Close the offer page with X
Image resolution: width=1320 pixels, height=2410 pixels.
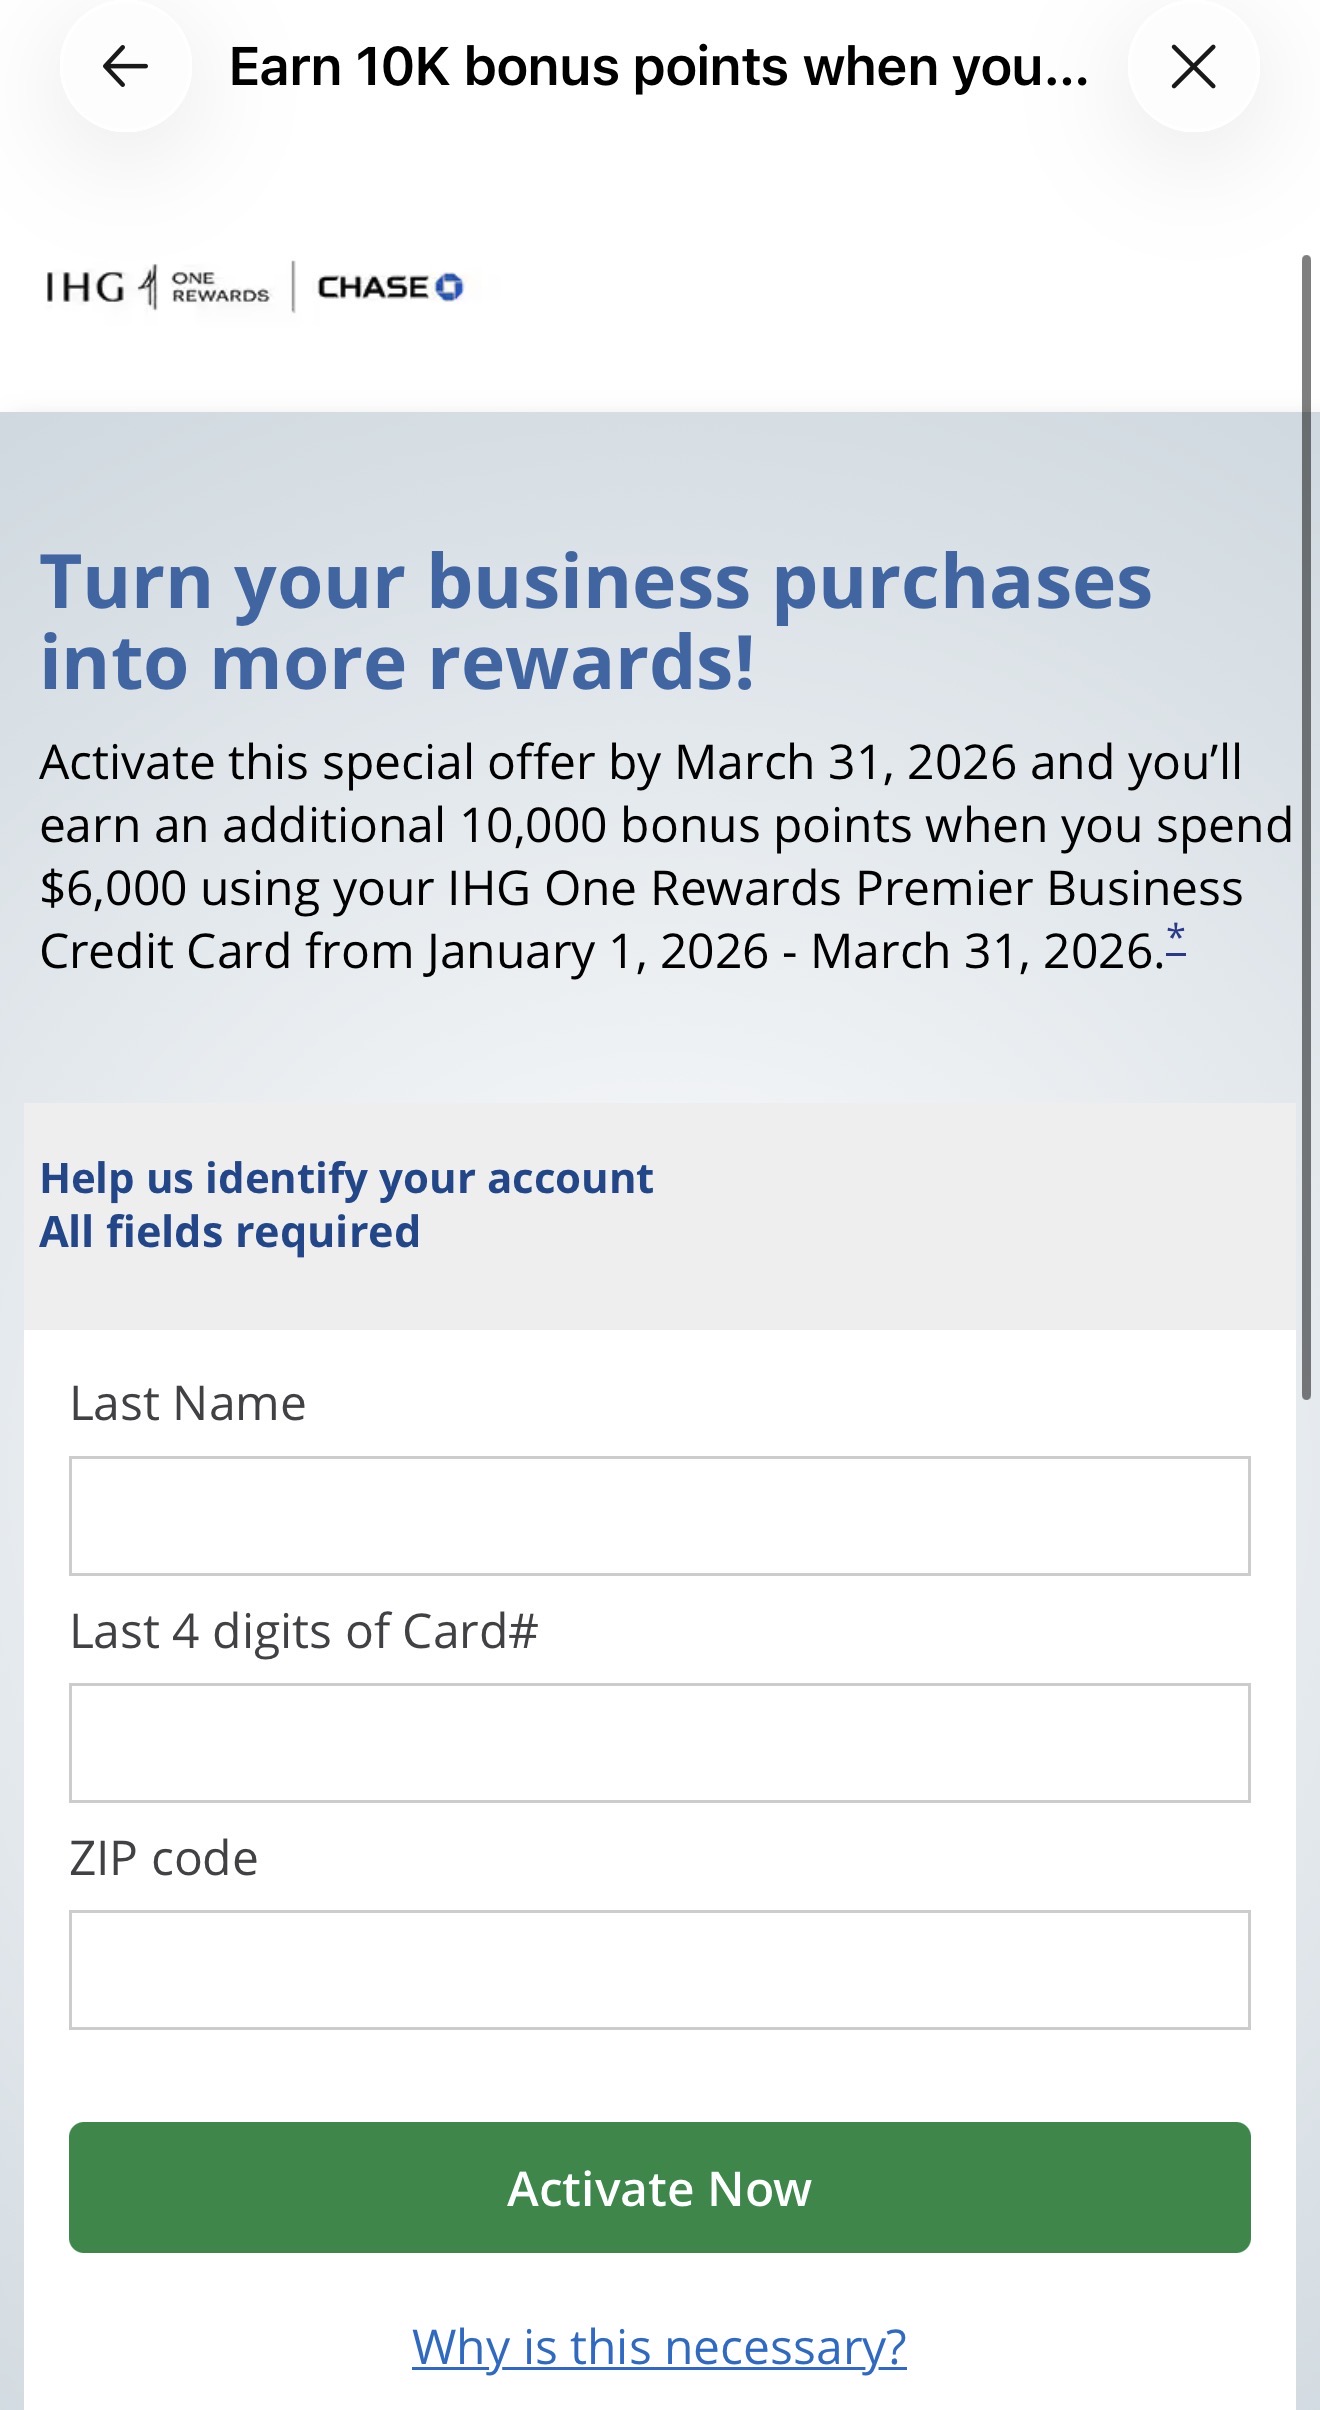[1193, 67]
